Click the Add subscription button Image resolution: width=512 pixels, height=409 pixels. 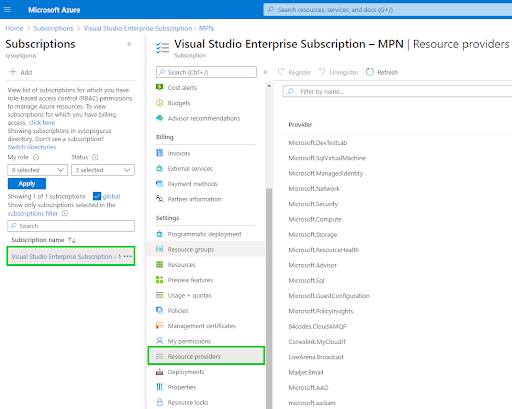click(21, 72)
